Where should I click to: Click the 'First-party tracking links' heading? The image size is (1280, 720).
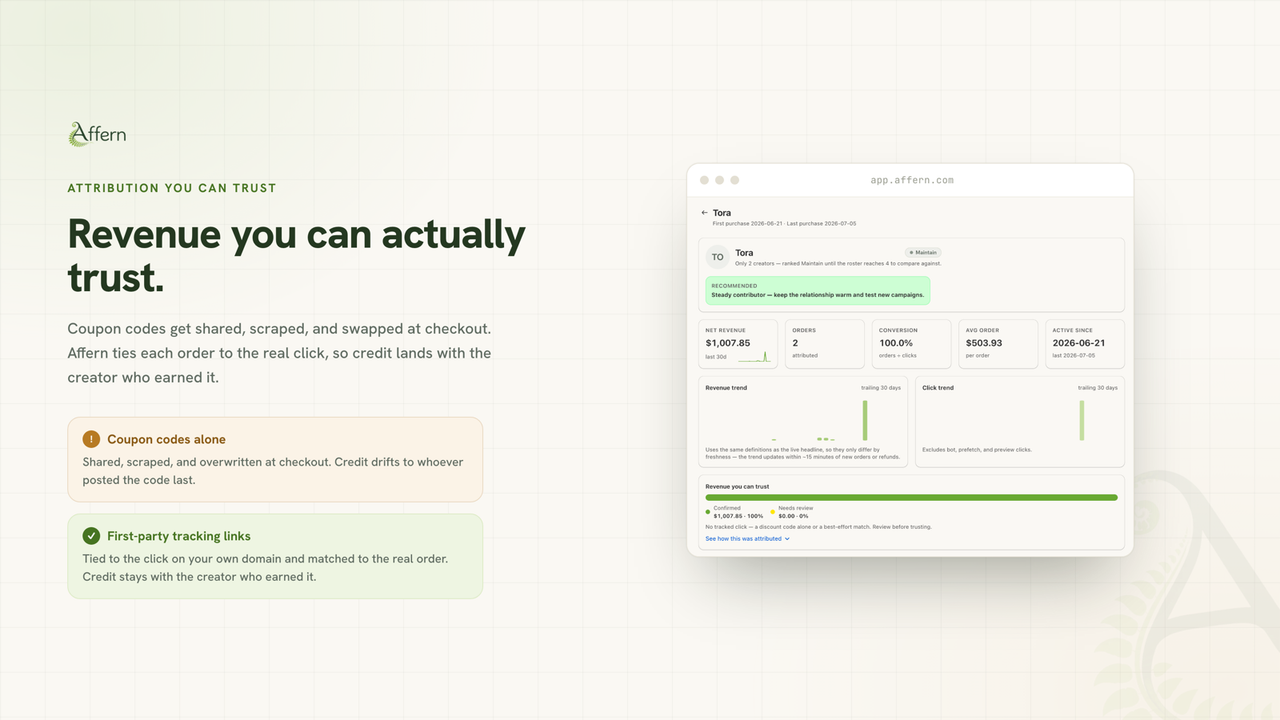pos(179,536)
